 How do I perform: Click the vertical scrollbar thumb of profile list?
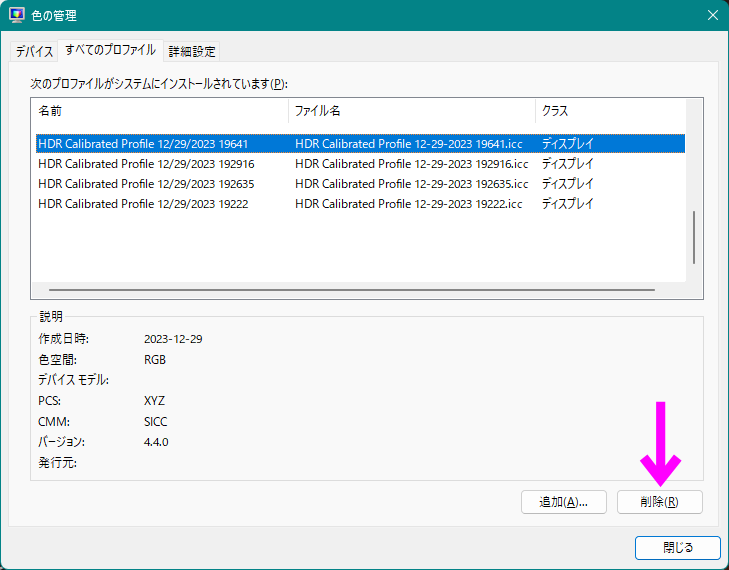[x=694, y=238]
